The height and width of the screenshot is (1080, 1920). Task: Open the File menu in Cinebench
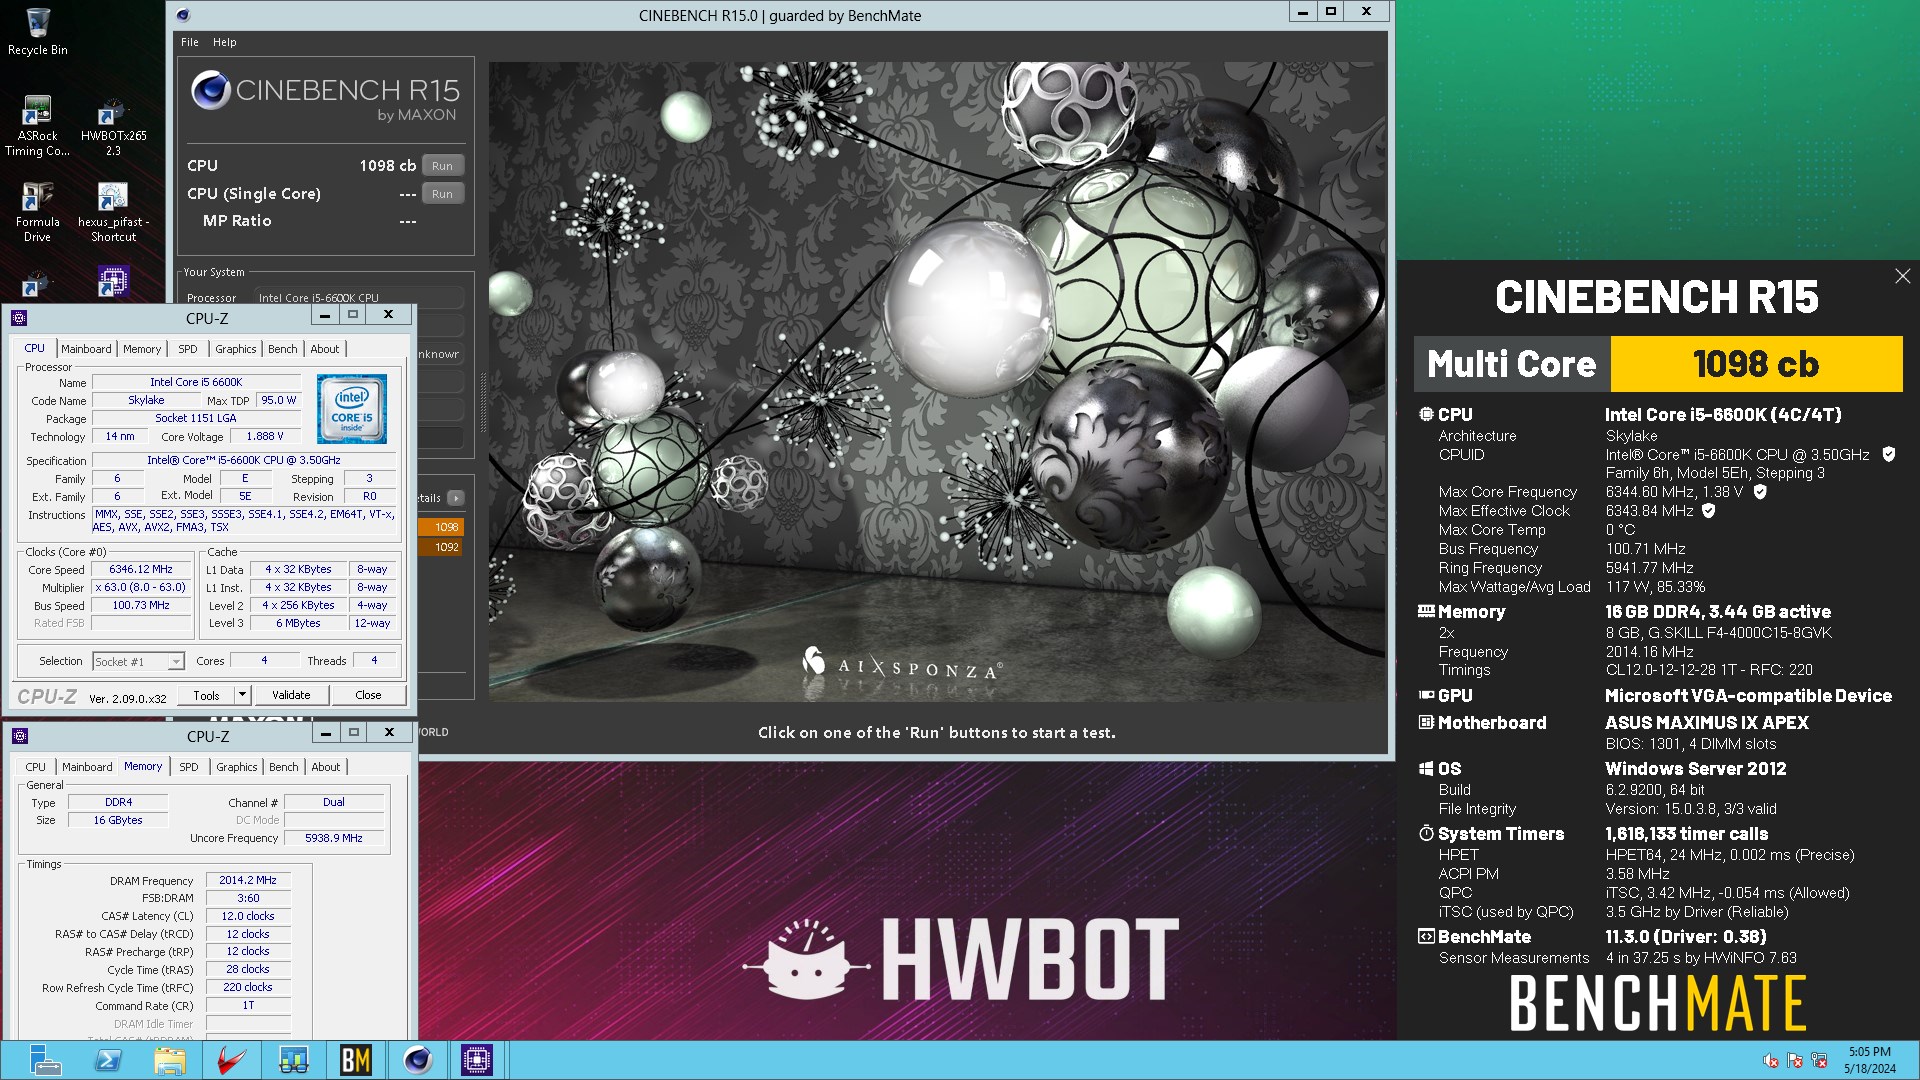coord(190,42)
